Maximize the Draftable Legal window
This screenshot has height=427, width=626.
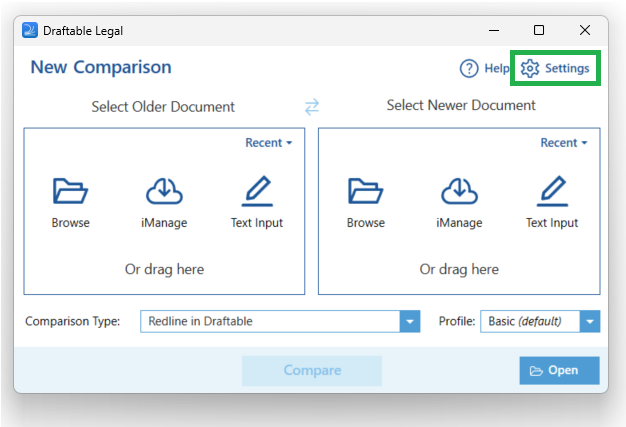539,30
